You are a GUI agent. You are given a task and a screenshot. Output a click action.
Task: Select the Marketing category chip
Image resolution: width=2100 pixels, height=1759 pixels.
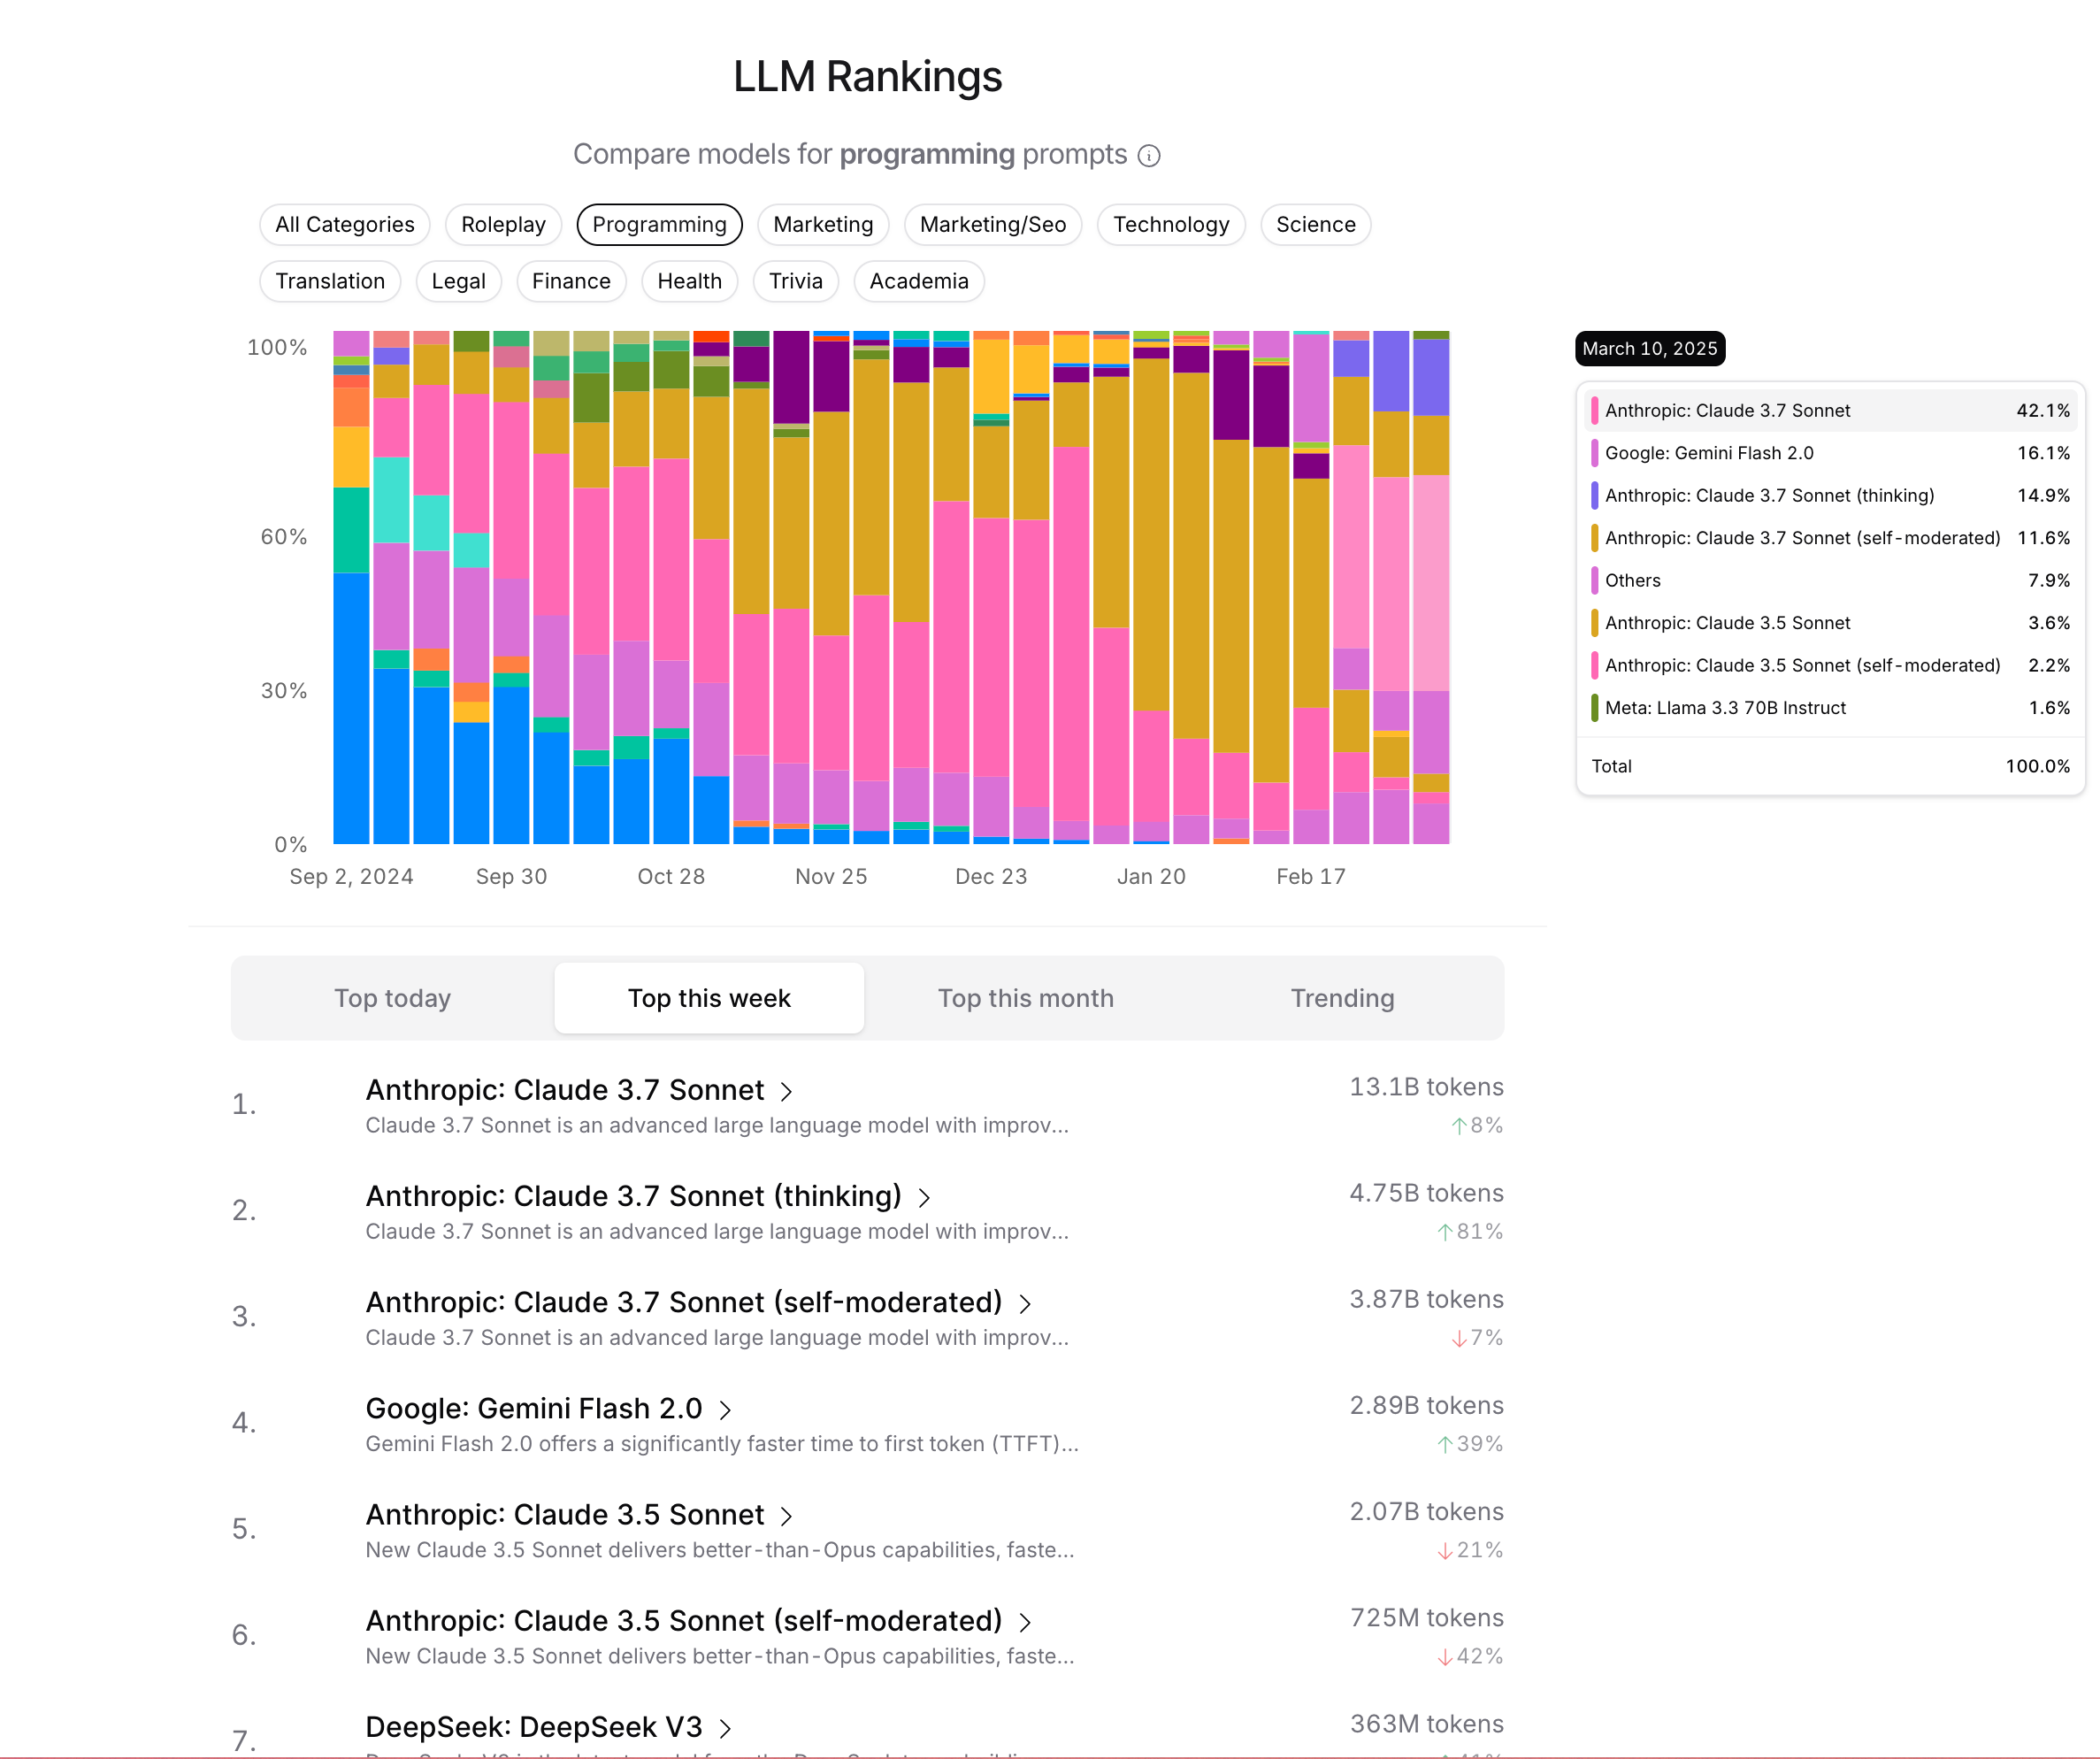(823, 224)
